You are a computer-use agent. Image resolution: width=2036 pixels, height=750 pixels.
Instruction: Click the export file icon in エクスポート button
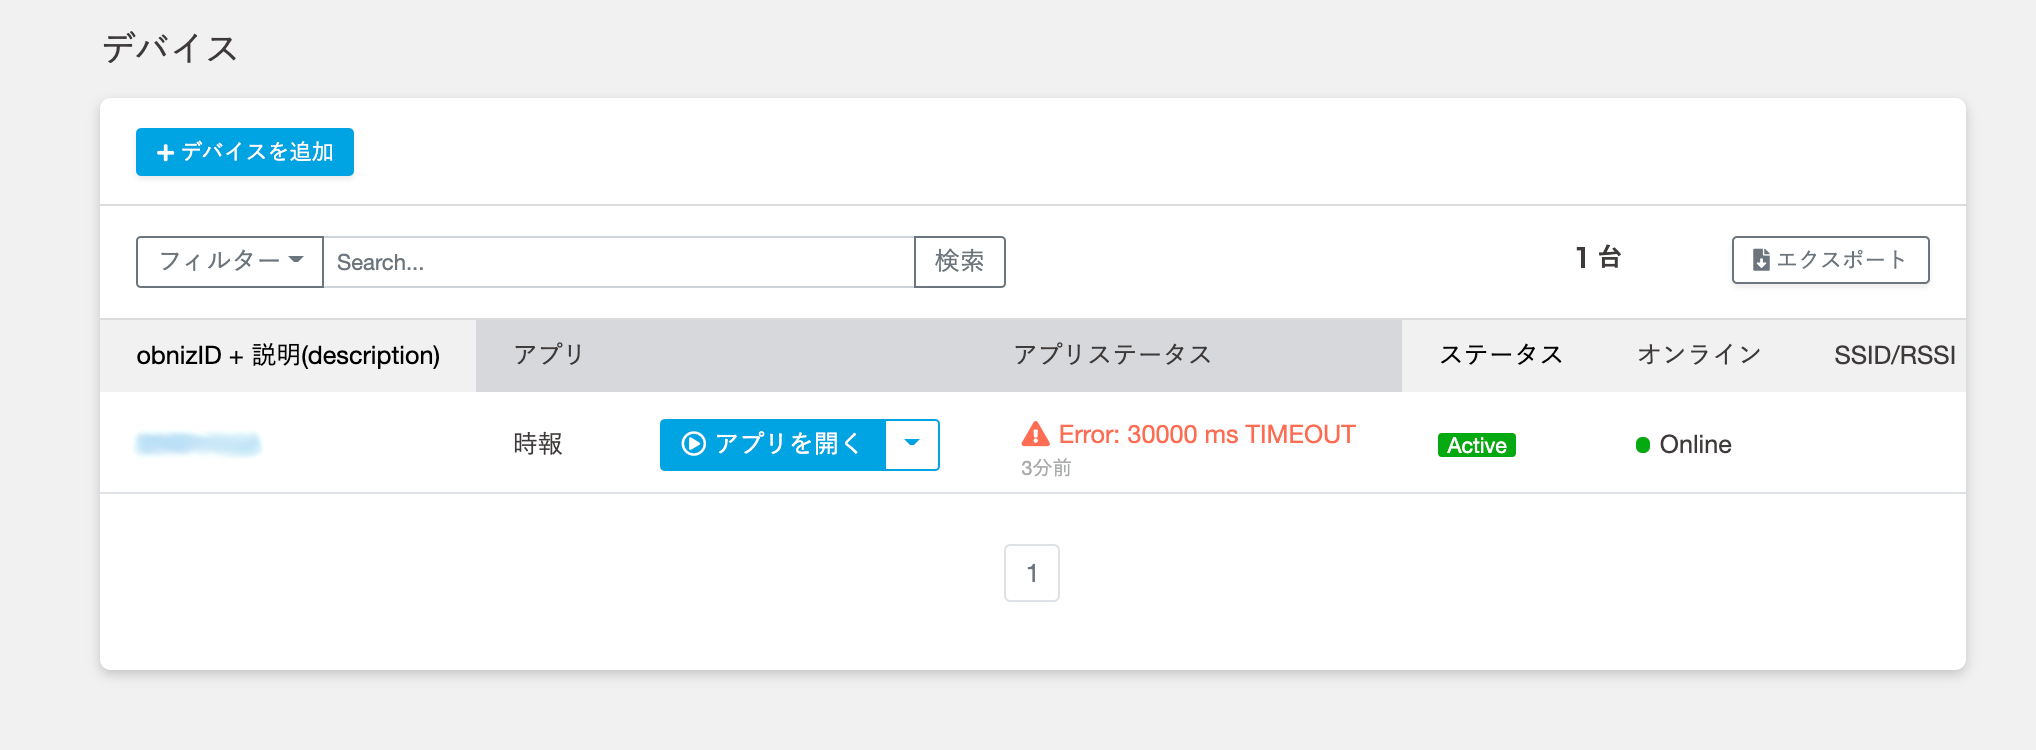1760,258
